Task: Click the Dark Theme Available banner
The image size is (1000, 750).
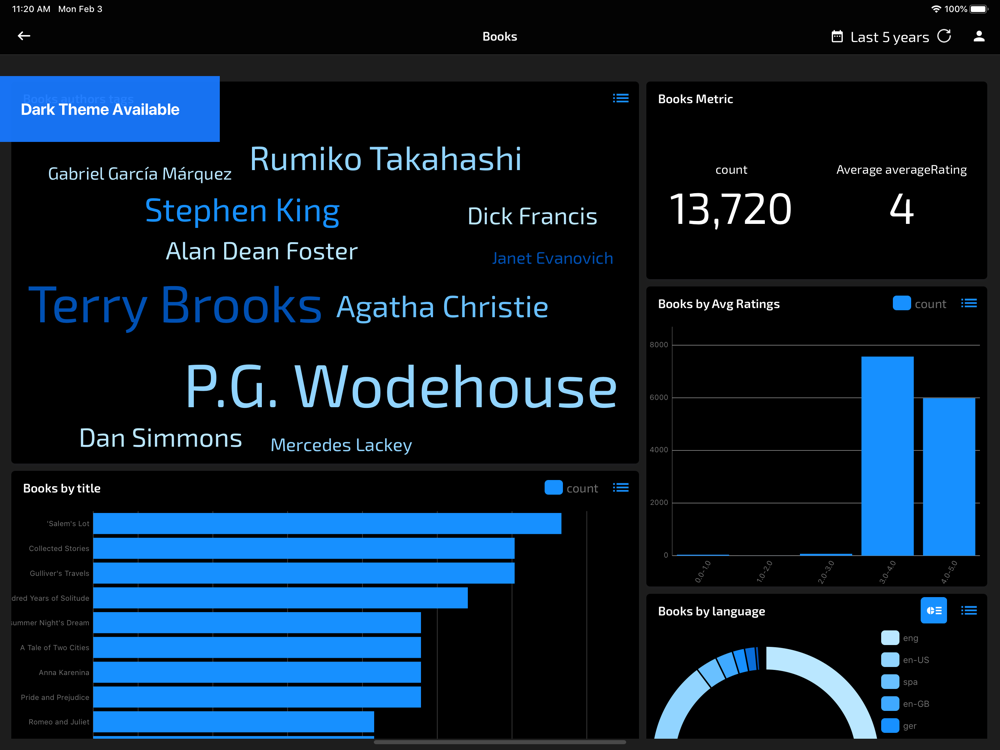Action: 110,109
